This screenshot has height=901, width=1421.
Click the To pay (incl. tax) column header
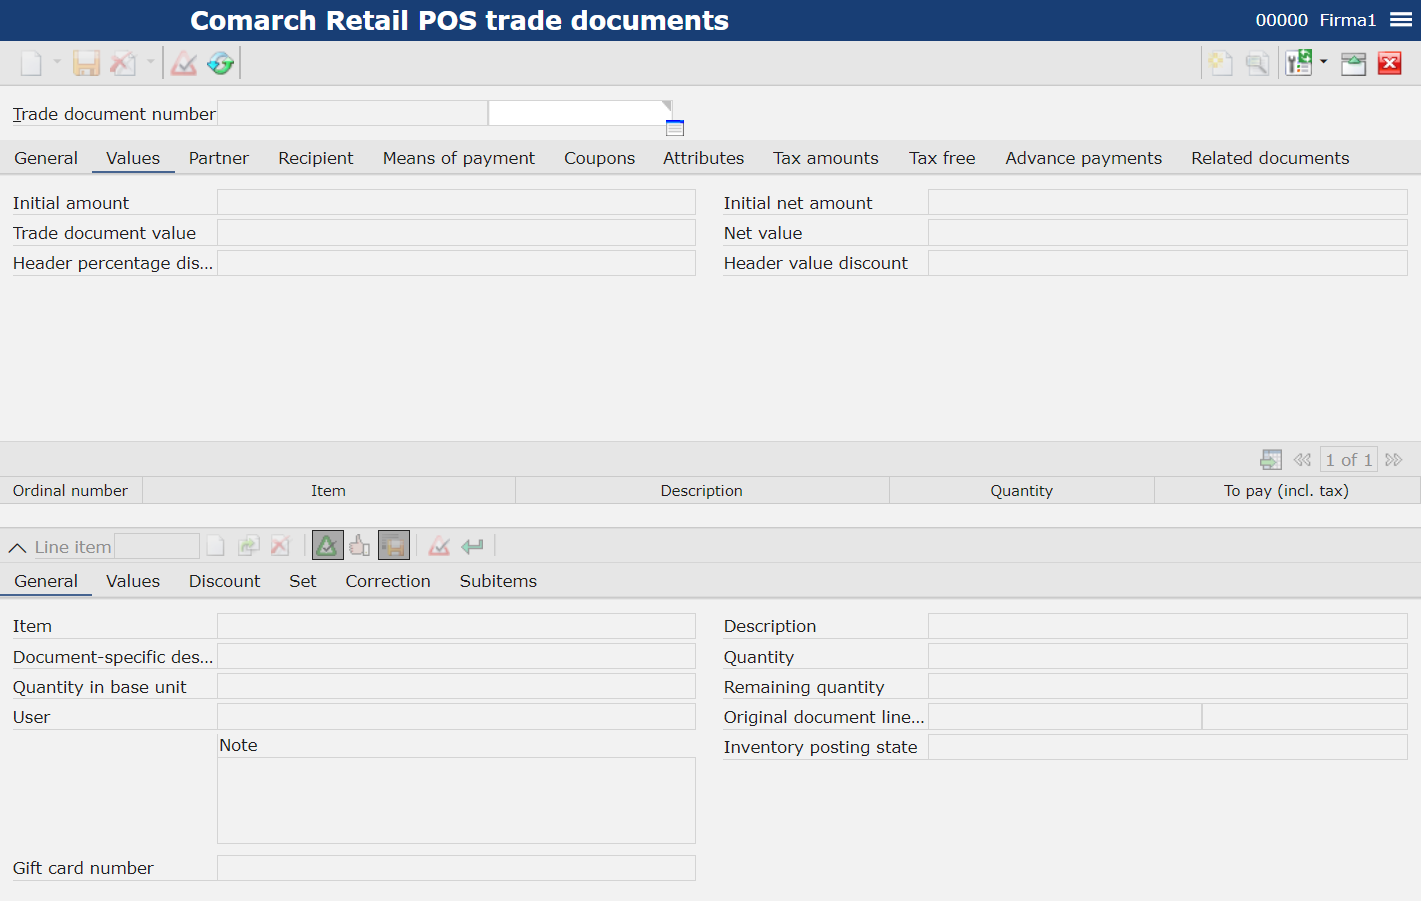tap(1287, 490)
